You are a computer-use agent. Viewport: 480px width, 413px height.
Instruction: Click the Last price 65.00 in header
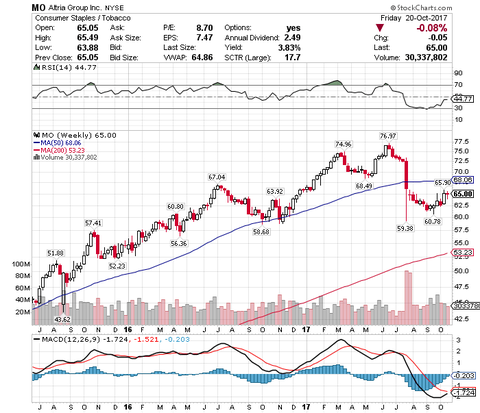[x=437, y=48]
